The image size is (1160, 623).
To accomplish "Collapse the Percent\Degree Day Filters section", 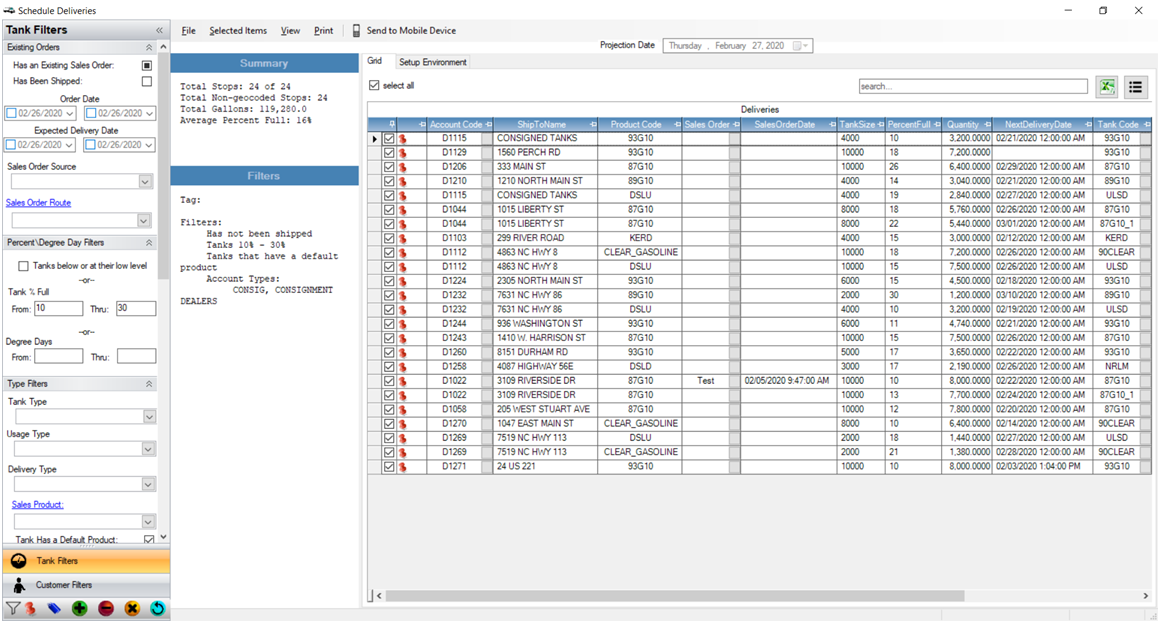I will pyautogui.click(x=149, y=243).
